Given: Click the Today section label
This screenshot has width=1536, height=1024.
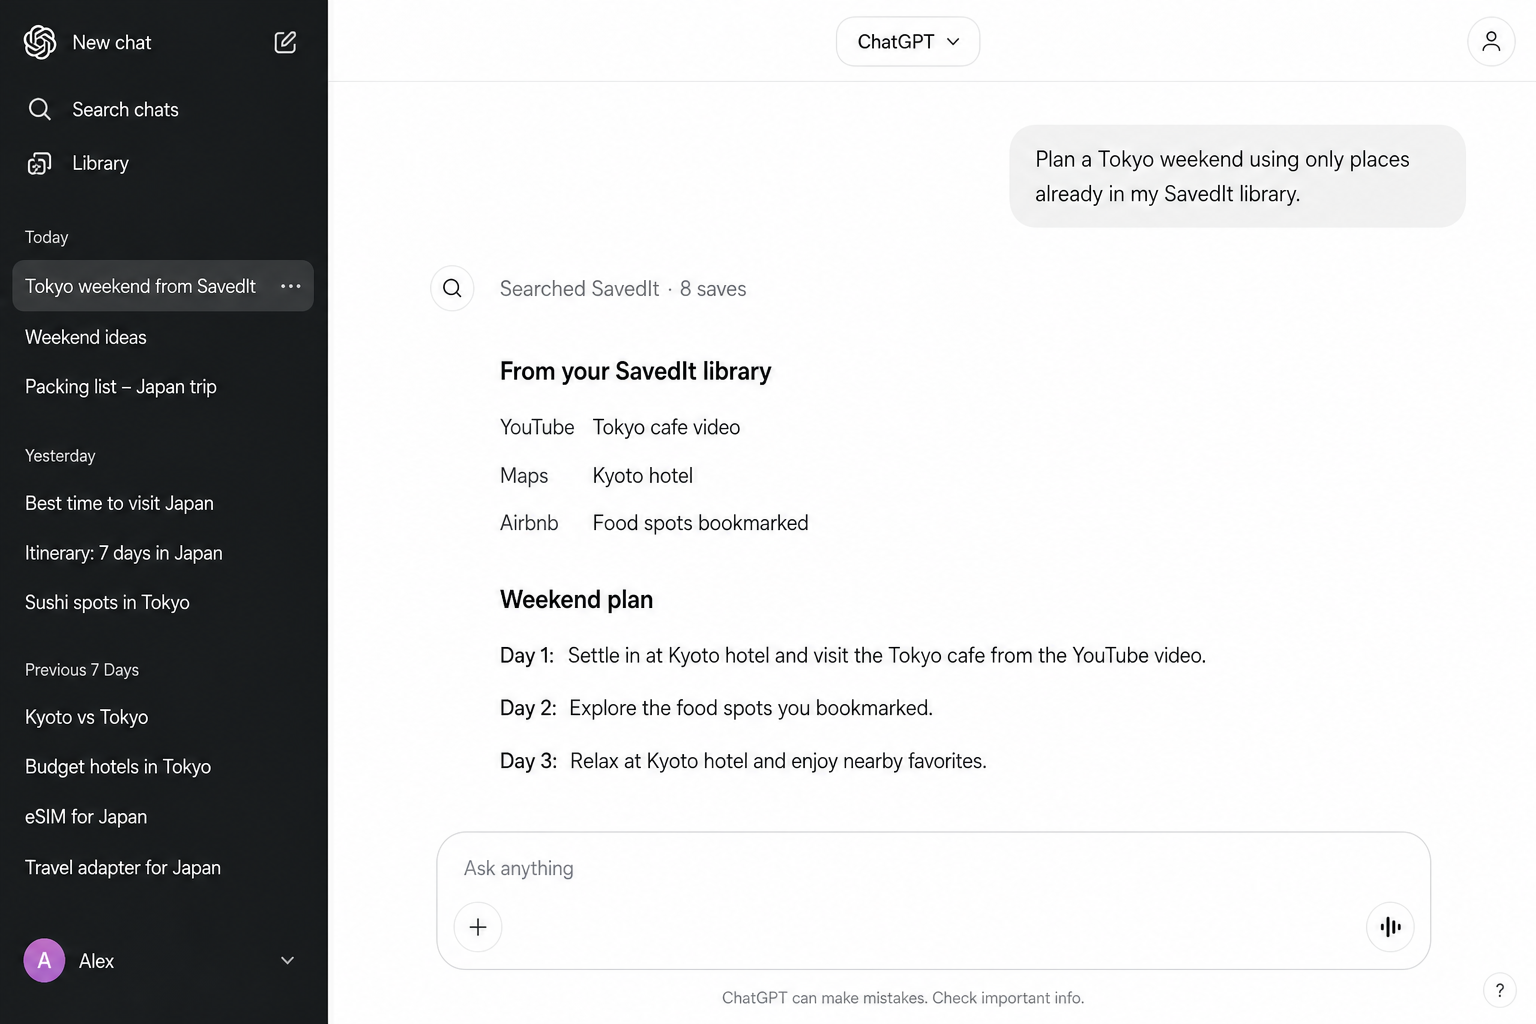Looking at the screenshot, I should pos(46,237).
